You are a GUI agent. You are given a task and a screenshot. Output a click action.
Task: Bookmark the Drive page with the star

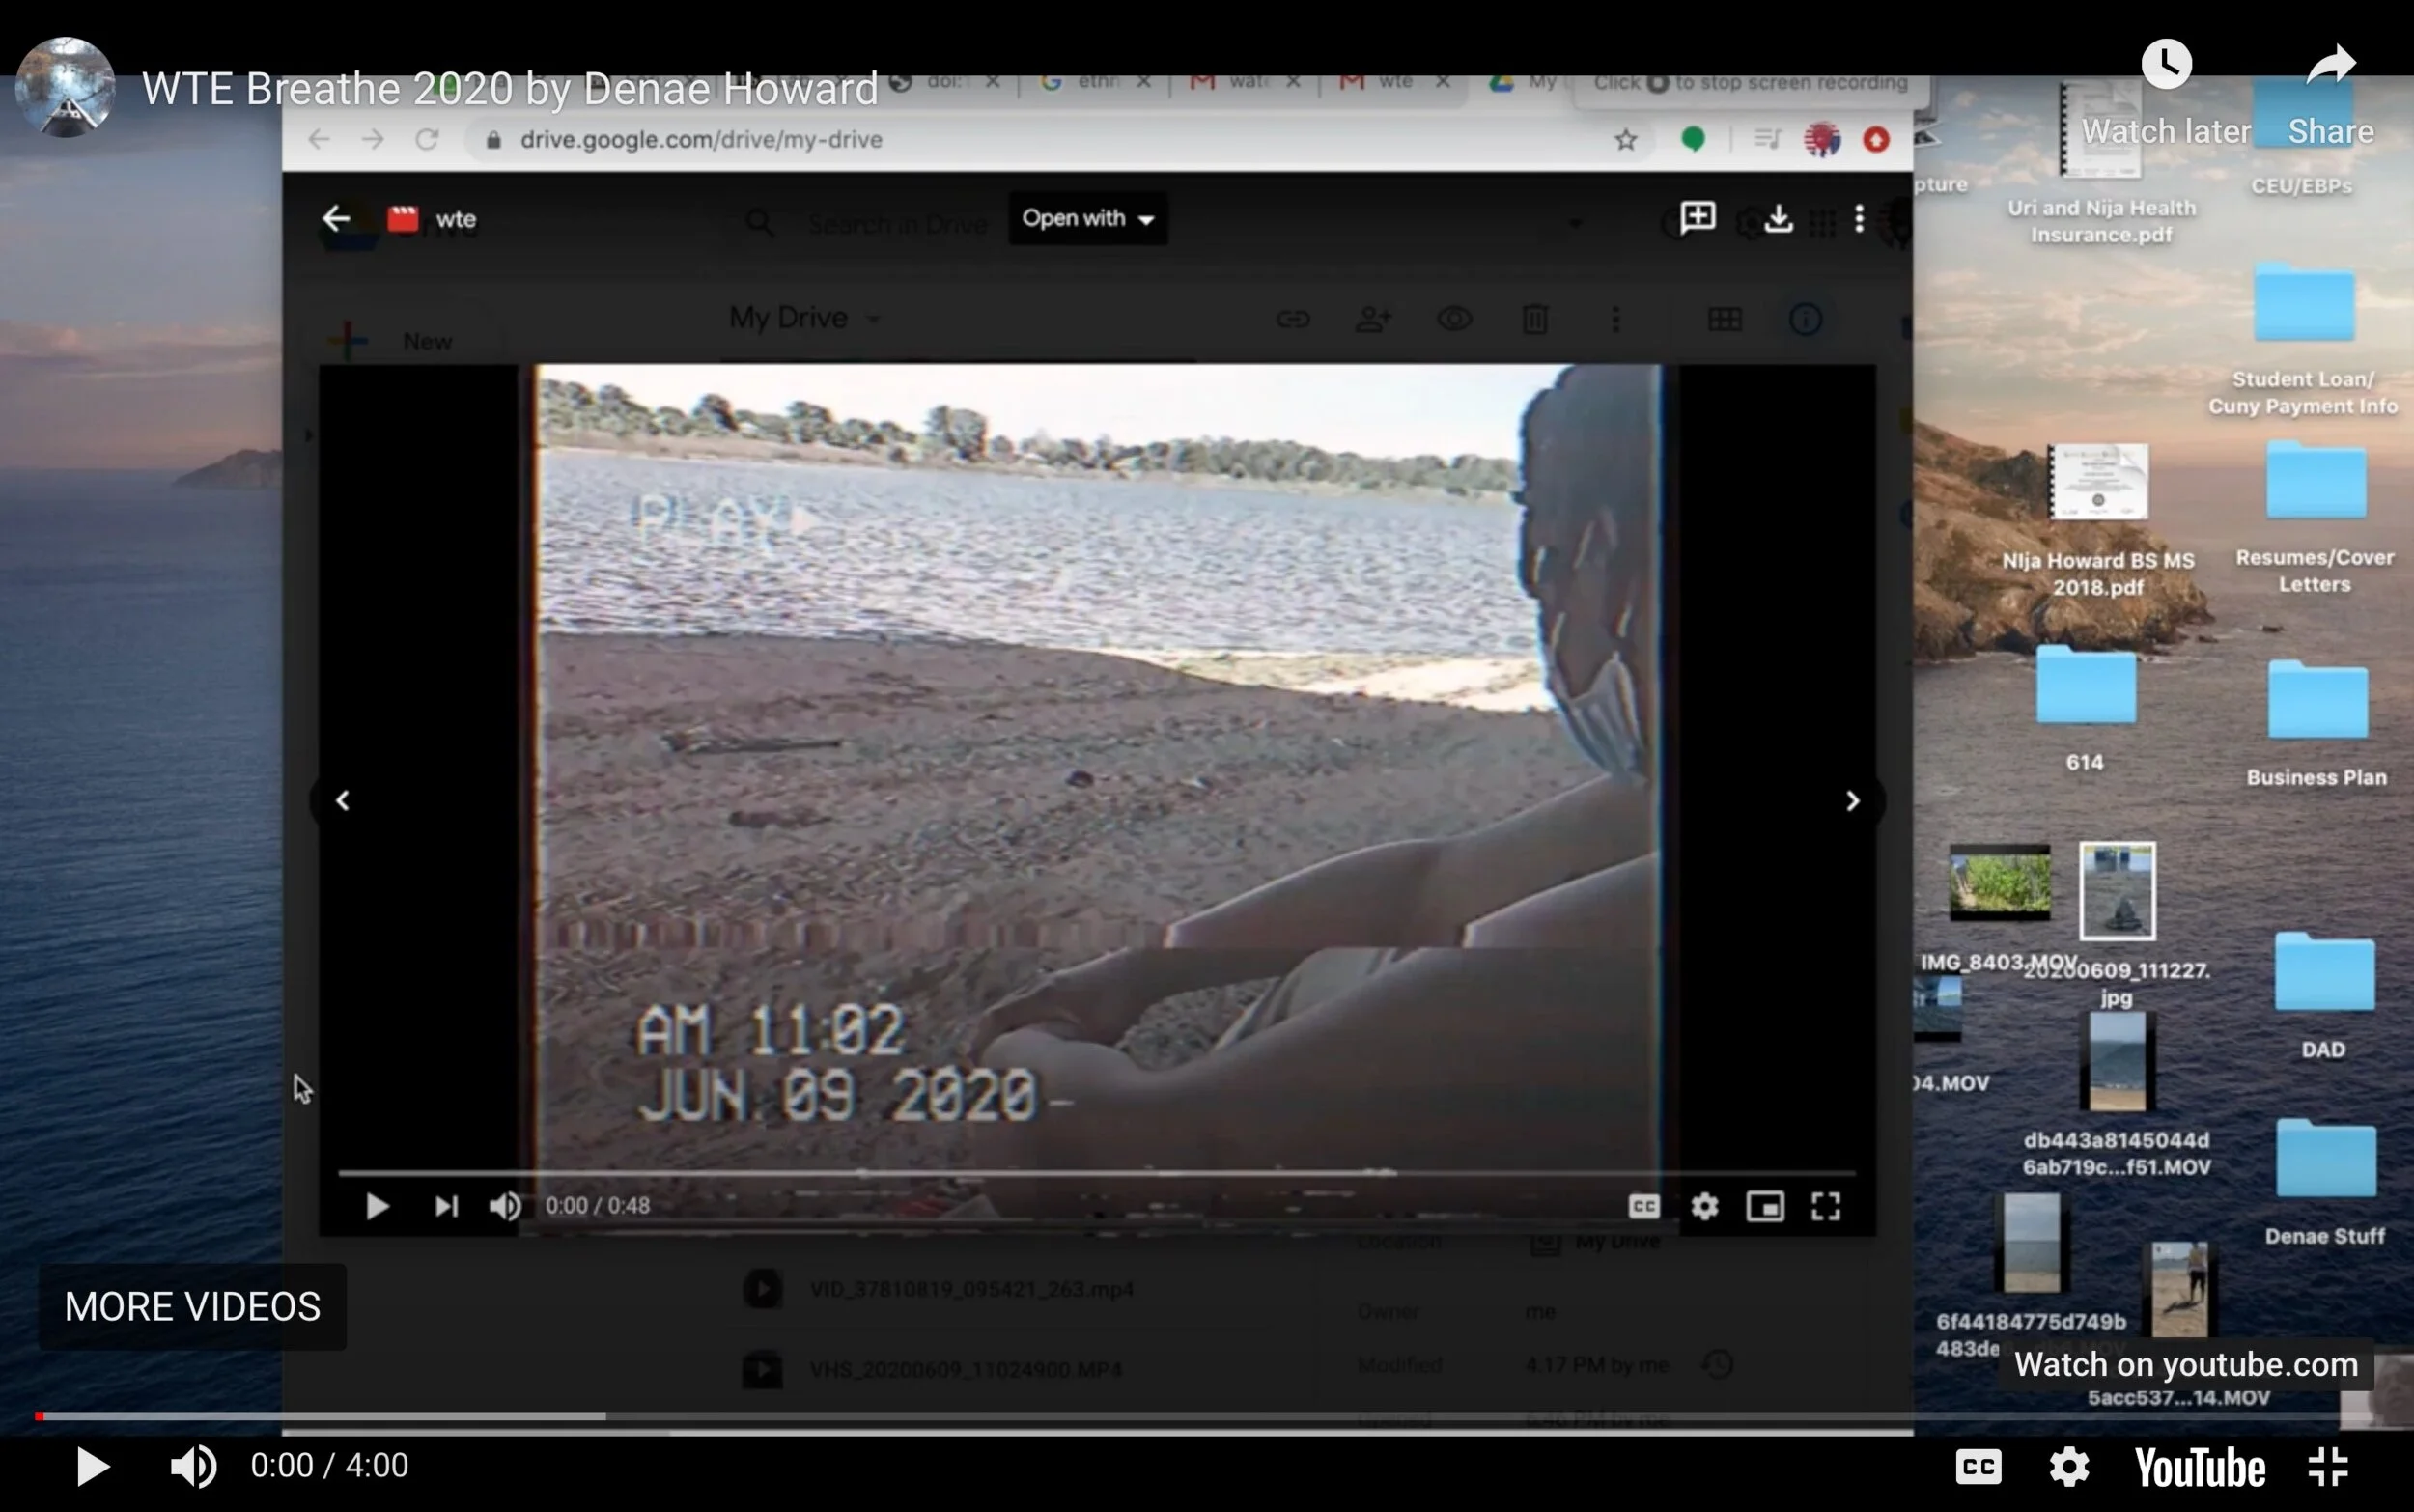coord(1626,139)
